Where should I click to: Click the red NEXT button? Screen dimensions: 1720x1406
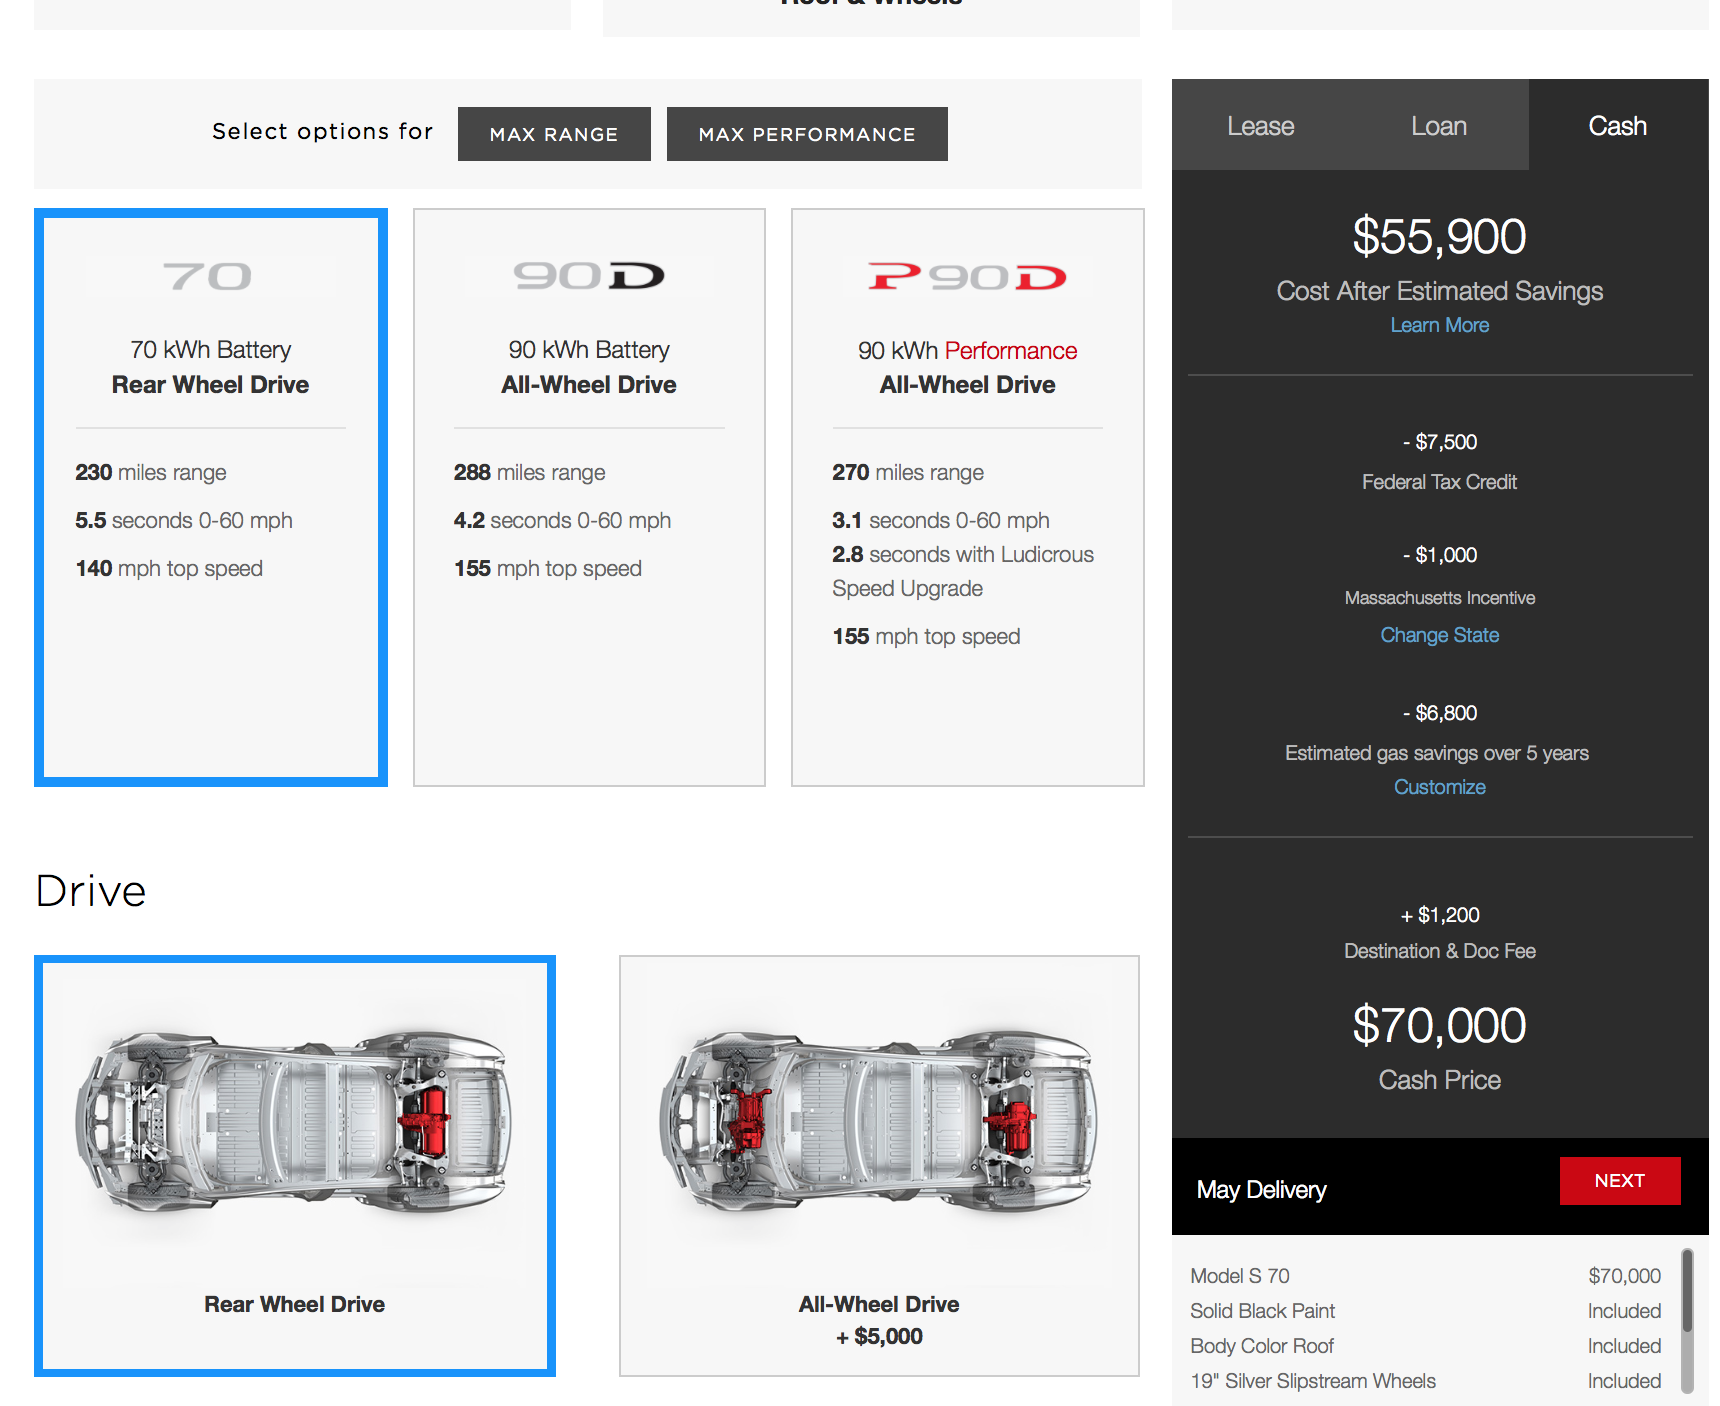[x=1620, y=1181]
